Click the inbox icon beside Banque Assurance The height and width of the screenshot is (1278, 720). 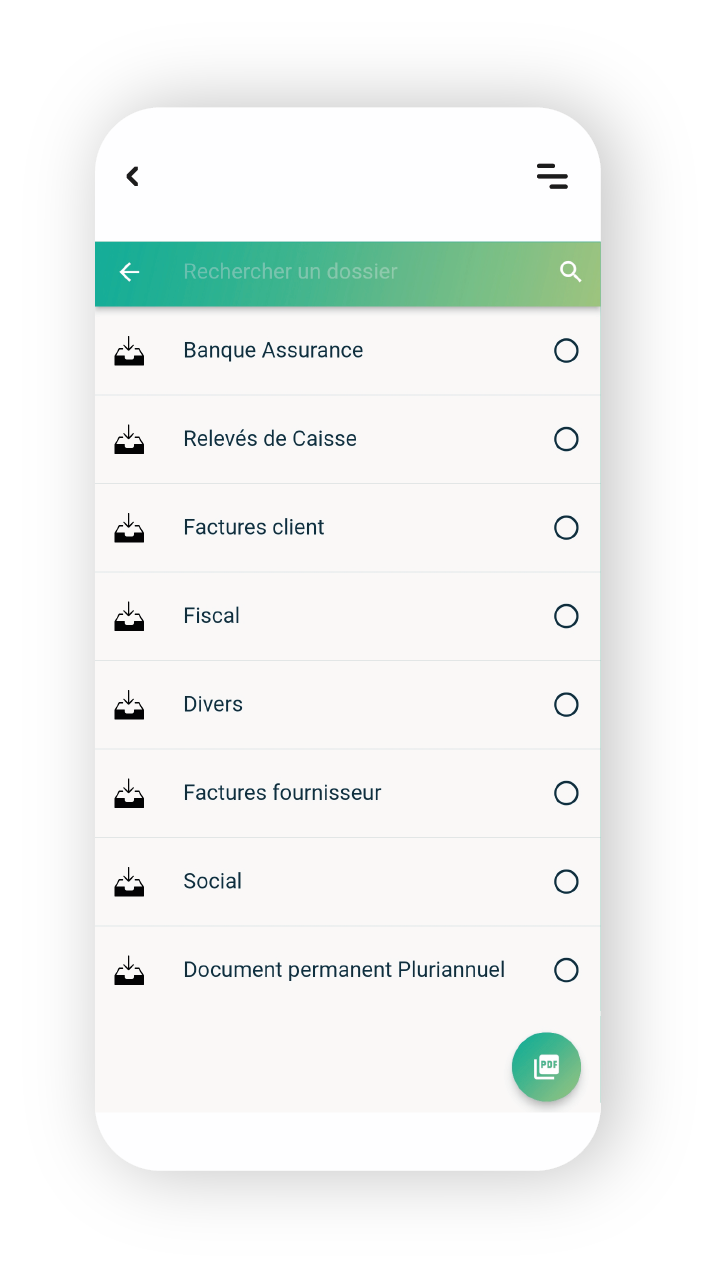[x=129, y=351]
